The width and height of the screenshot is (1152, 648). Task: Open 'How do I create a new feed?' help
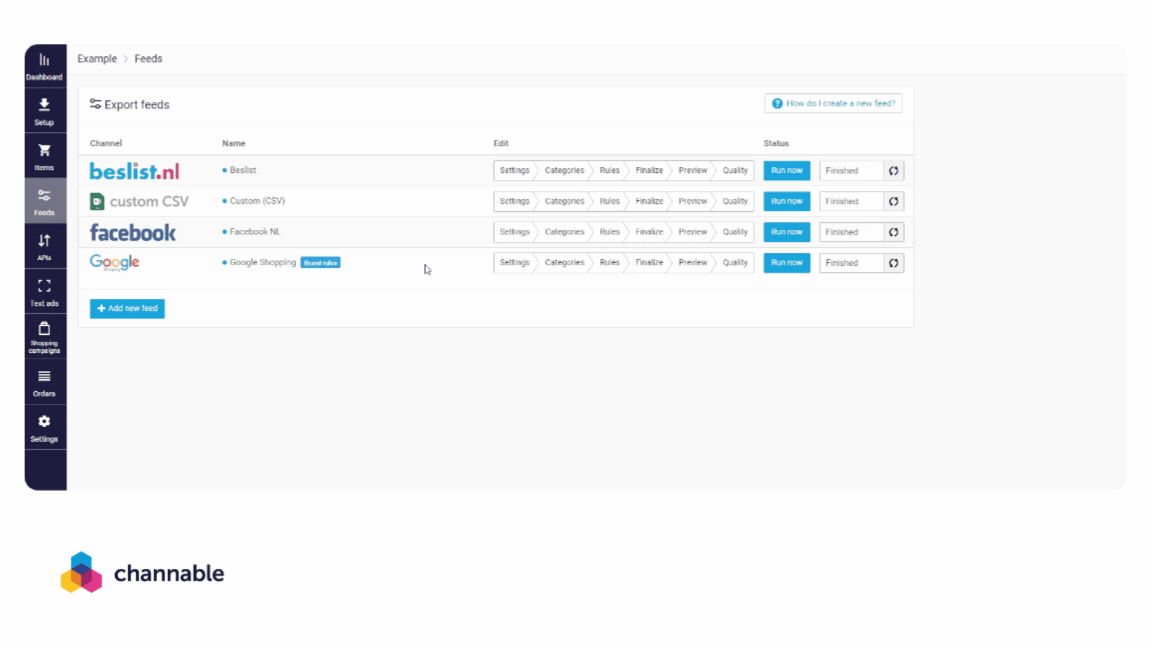point(833,104)
